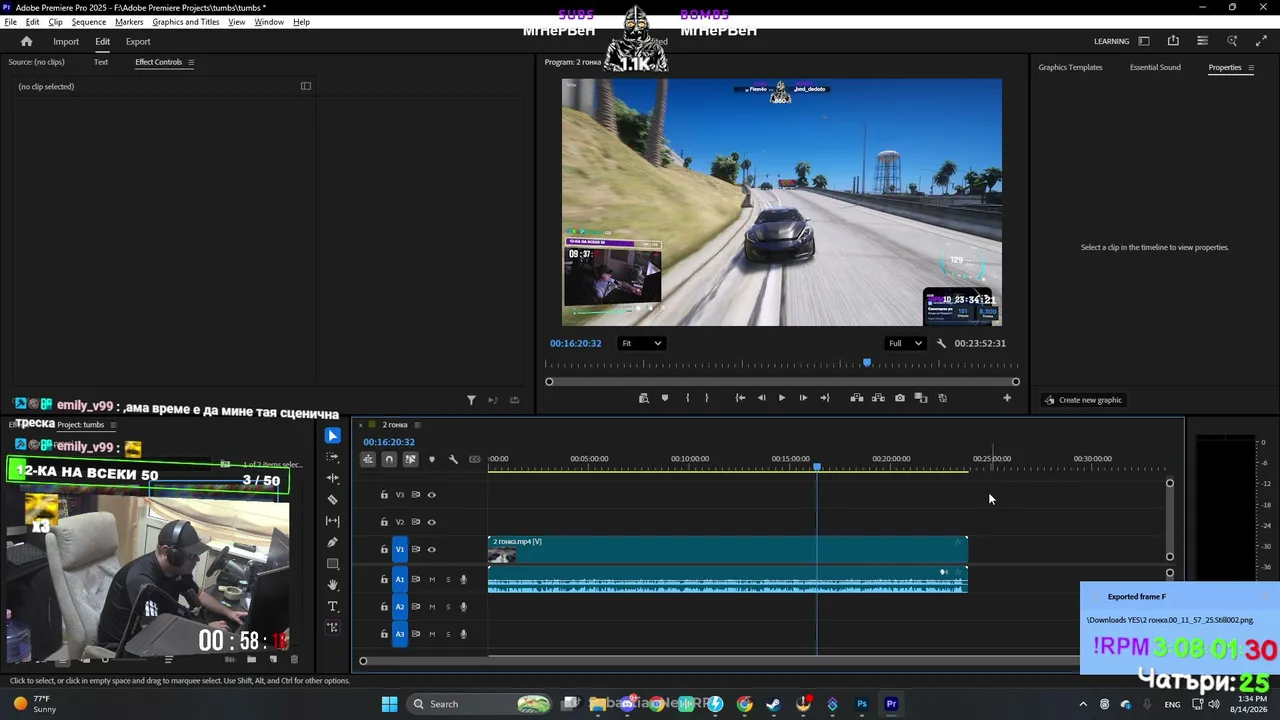Viewport: 1280px width, 720px height.
Task: Add a marker in the timeline
Action: [432, 459]
